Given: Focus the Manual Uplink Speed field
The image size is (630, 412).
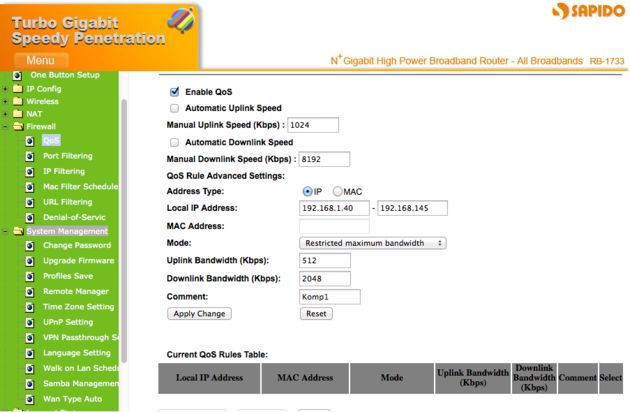Looking at the screenshot, I should click(x=313, y=125).
